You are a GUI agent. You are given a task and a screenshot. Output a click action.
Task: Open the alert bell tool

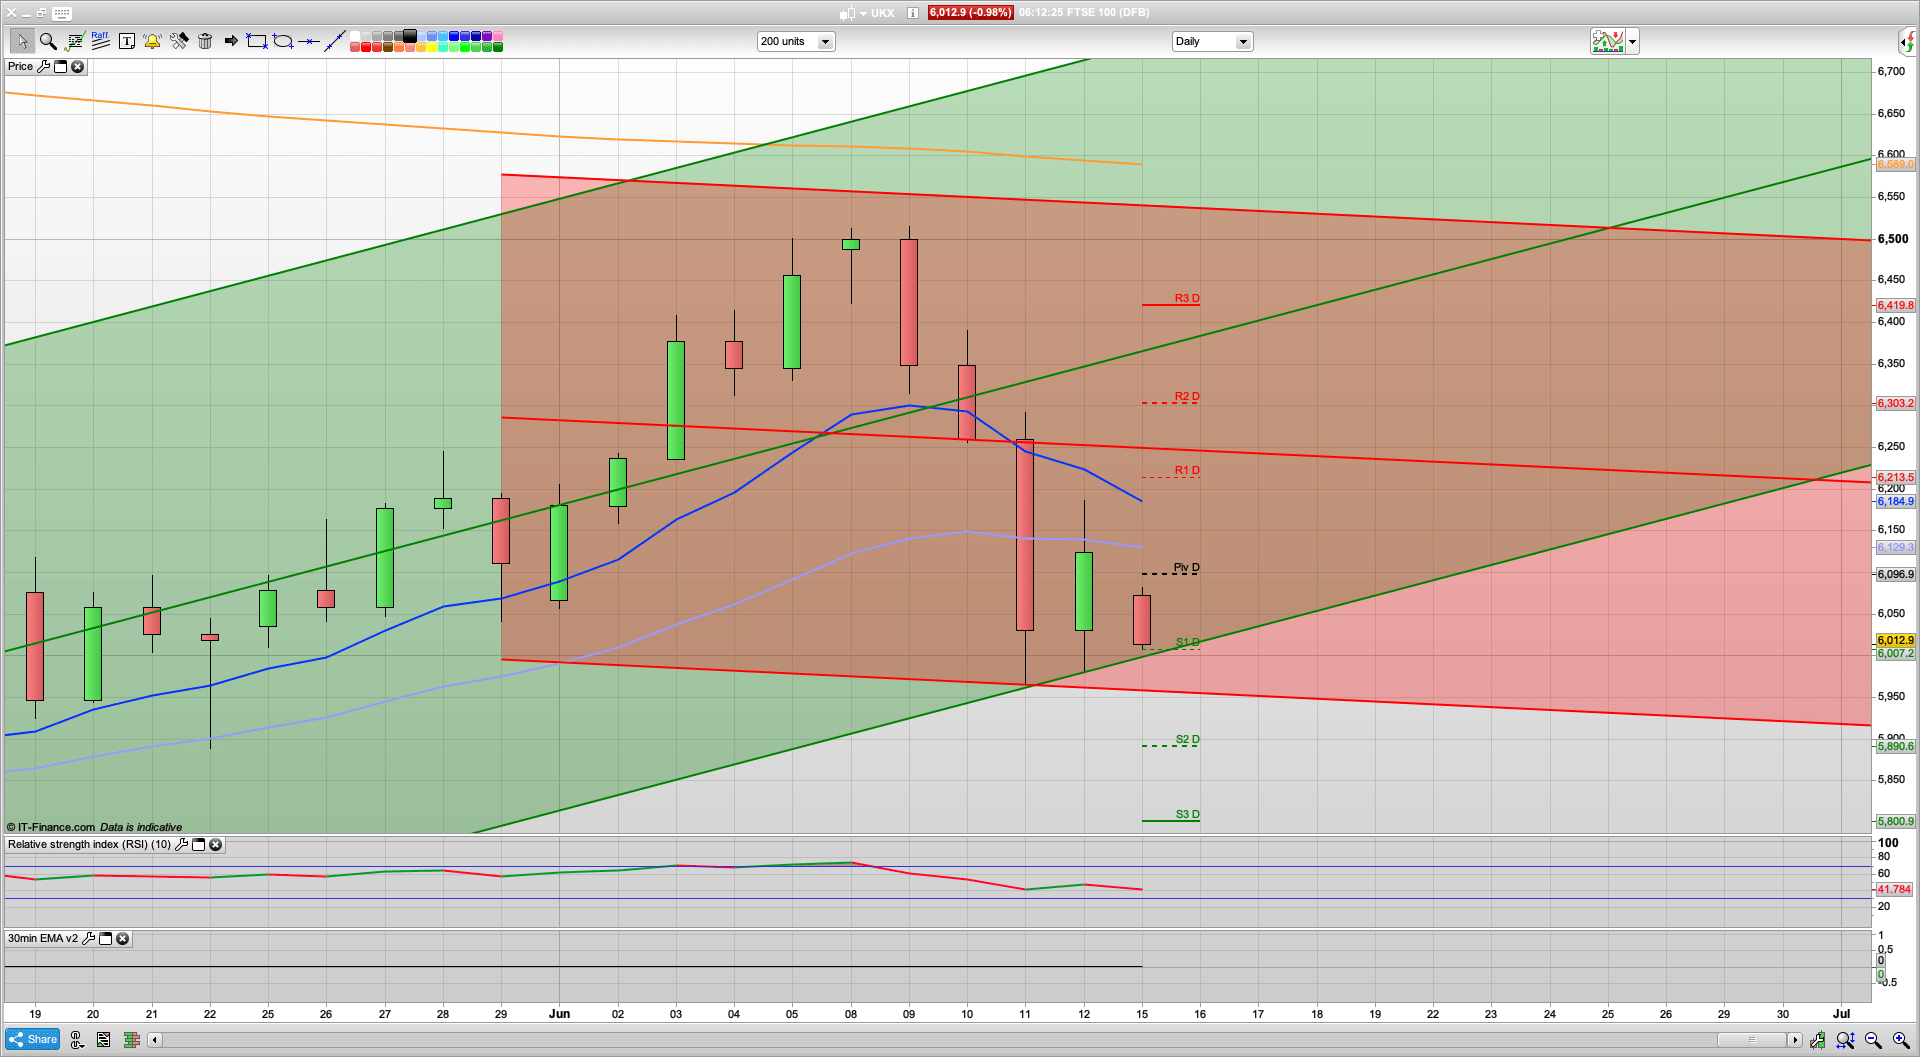[152, 41]
